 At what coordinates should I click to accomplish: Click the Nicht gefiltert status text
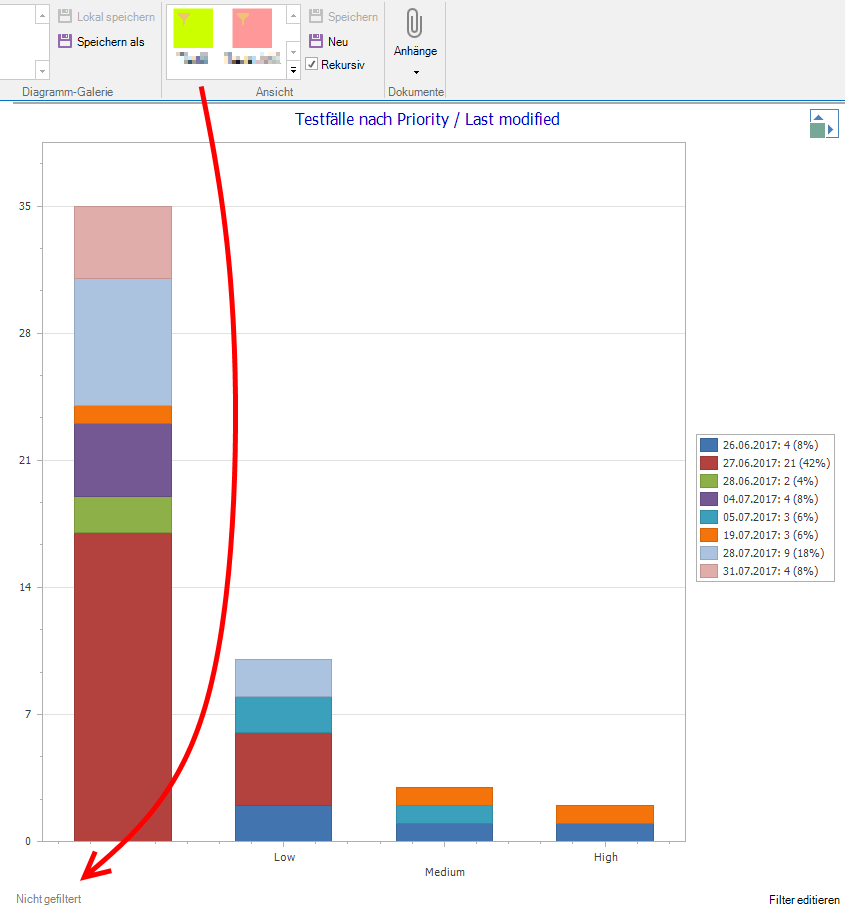49,899
